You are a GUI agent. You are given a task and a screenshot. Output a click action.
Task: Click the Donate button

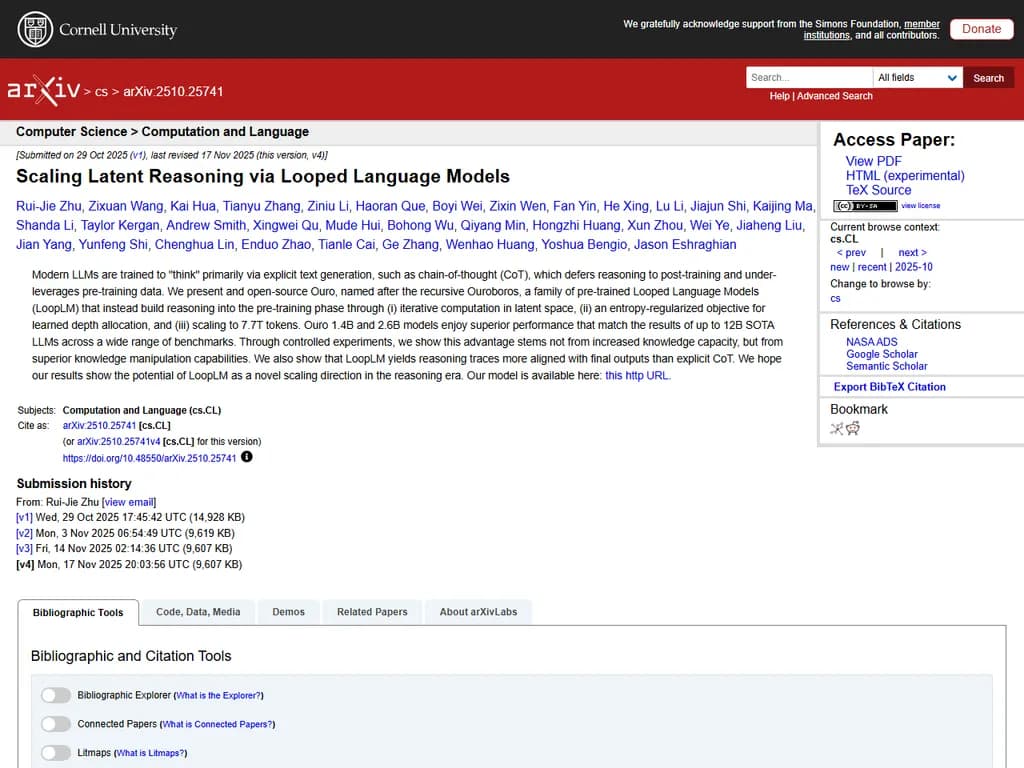[x=981, y=29]
